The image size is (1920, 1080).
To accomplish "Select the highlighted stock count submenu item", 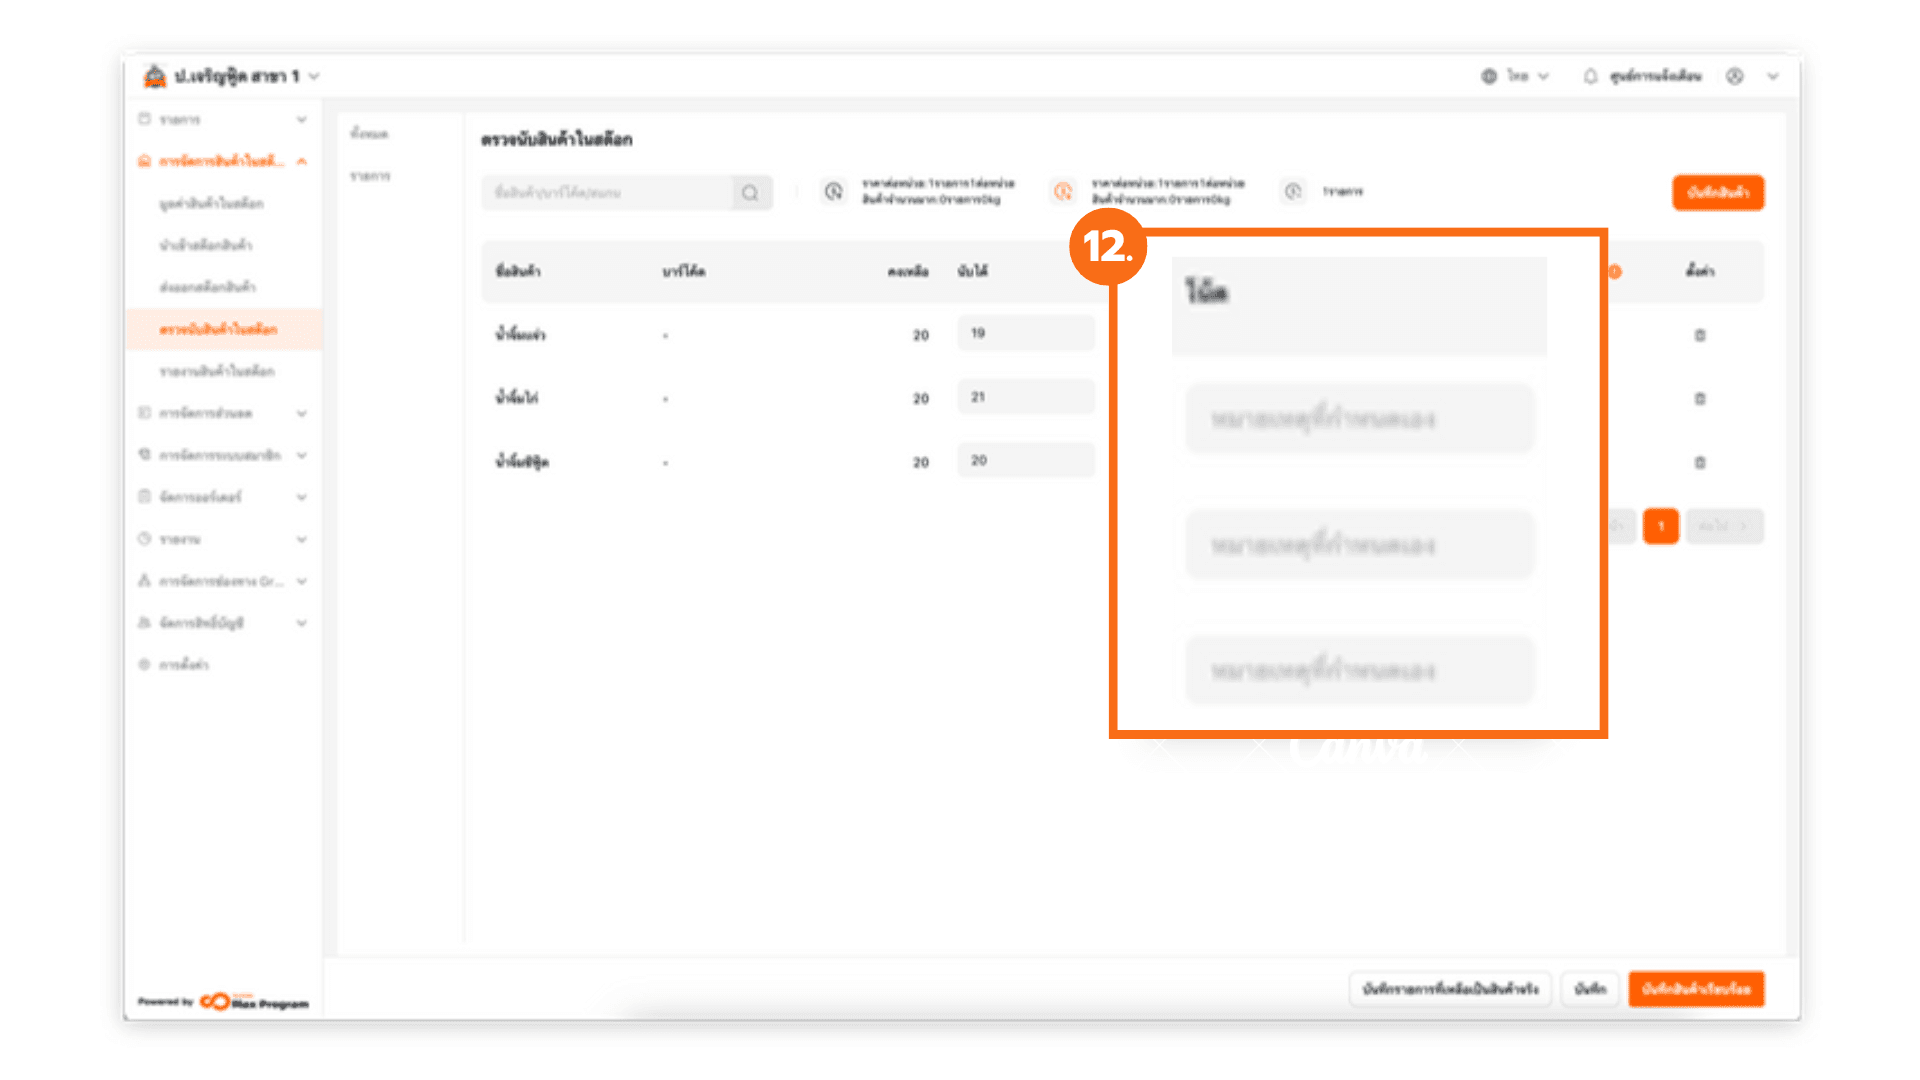I will click(x=218, y=329).
